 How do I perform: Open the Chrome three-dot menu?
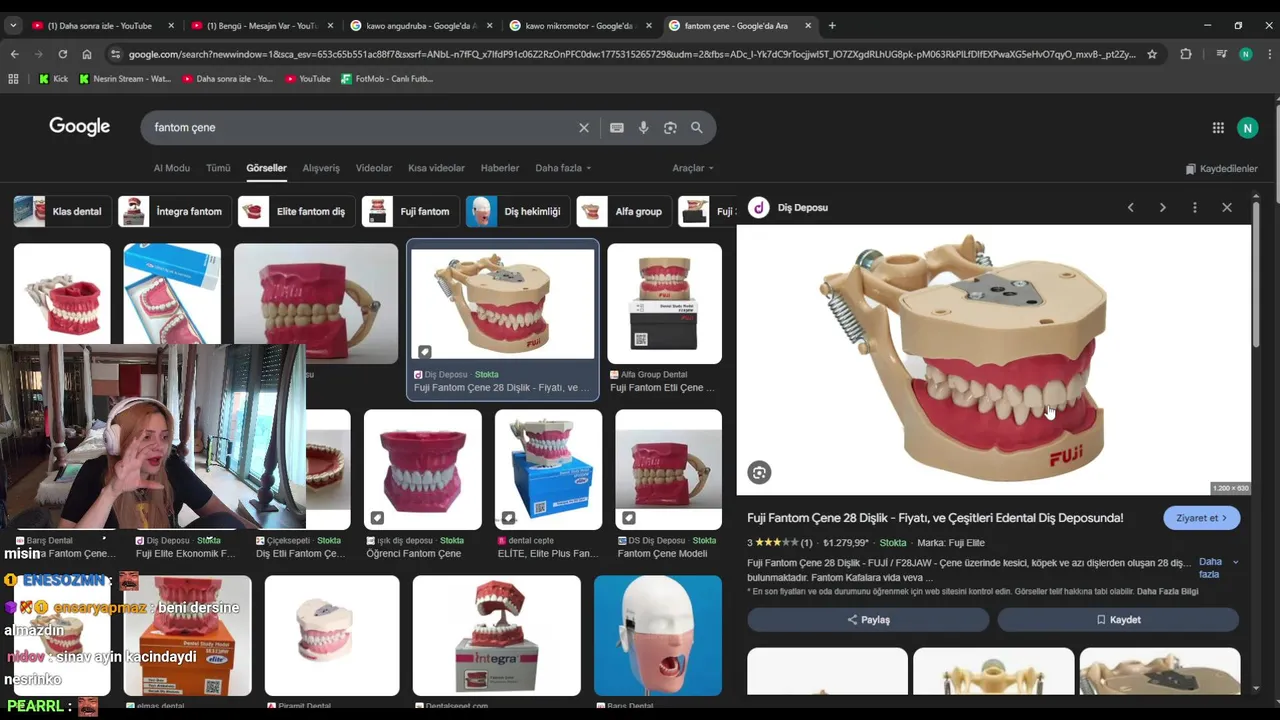(1269, 54)
